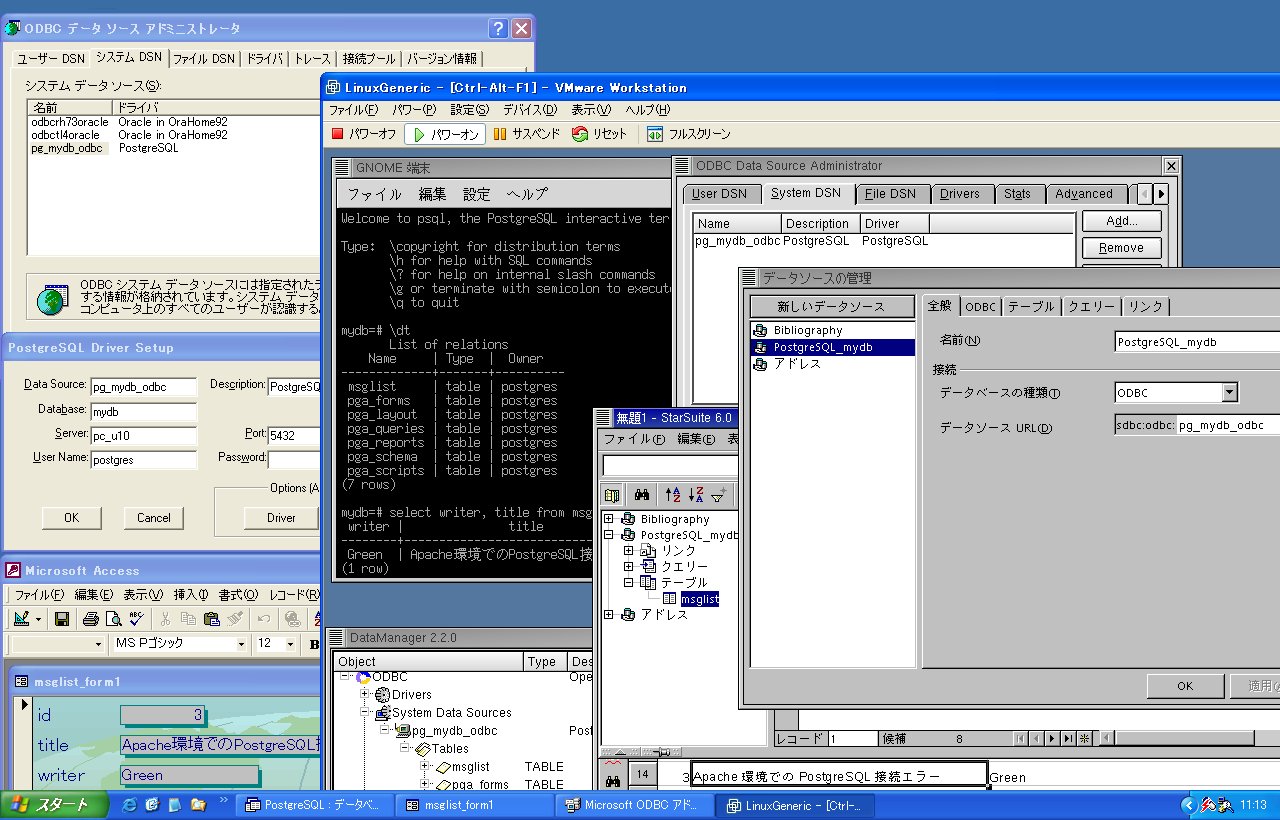The width and height of the screenshot is (1280, 820).
Task: Open the object selector dropdown in Access
Action: point(98,644)
